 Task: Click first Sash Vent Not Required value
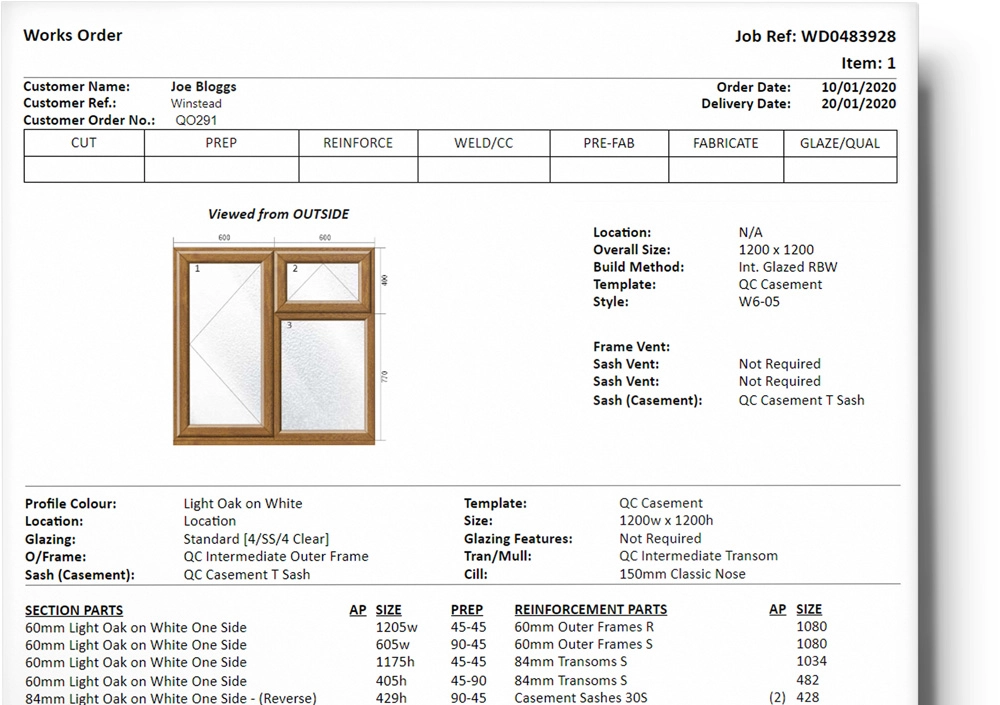point(779,364)
